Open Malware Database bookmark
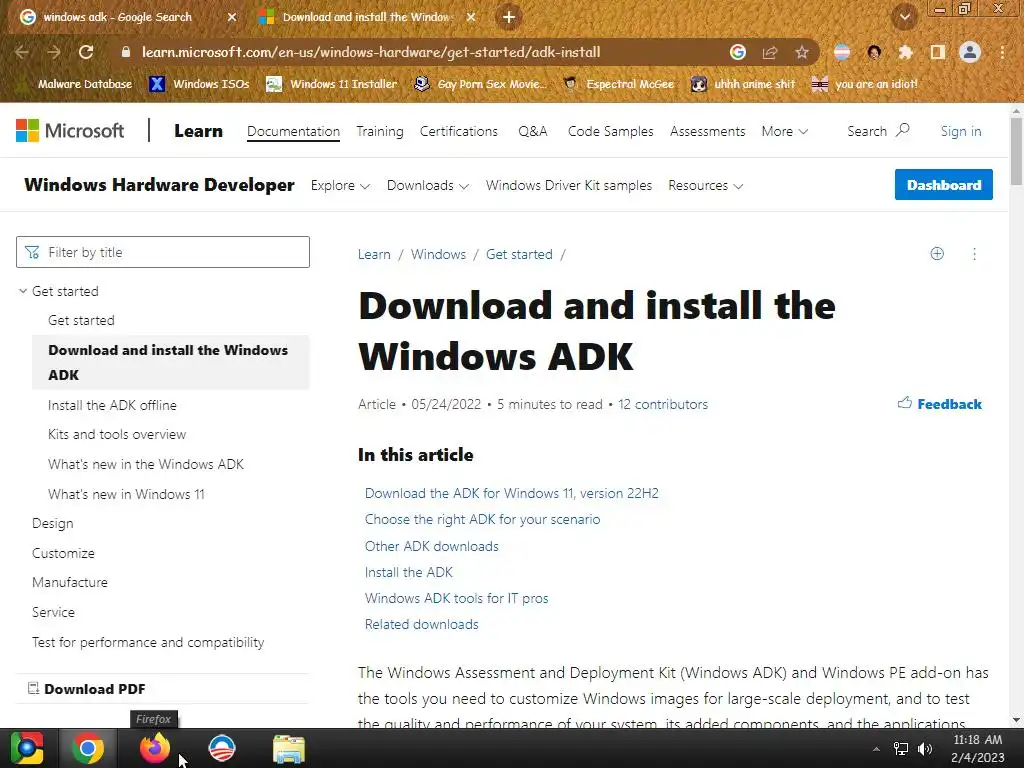This screenshot has height=768, width=1024. click(x=84, y=84)
